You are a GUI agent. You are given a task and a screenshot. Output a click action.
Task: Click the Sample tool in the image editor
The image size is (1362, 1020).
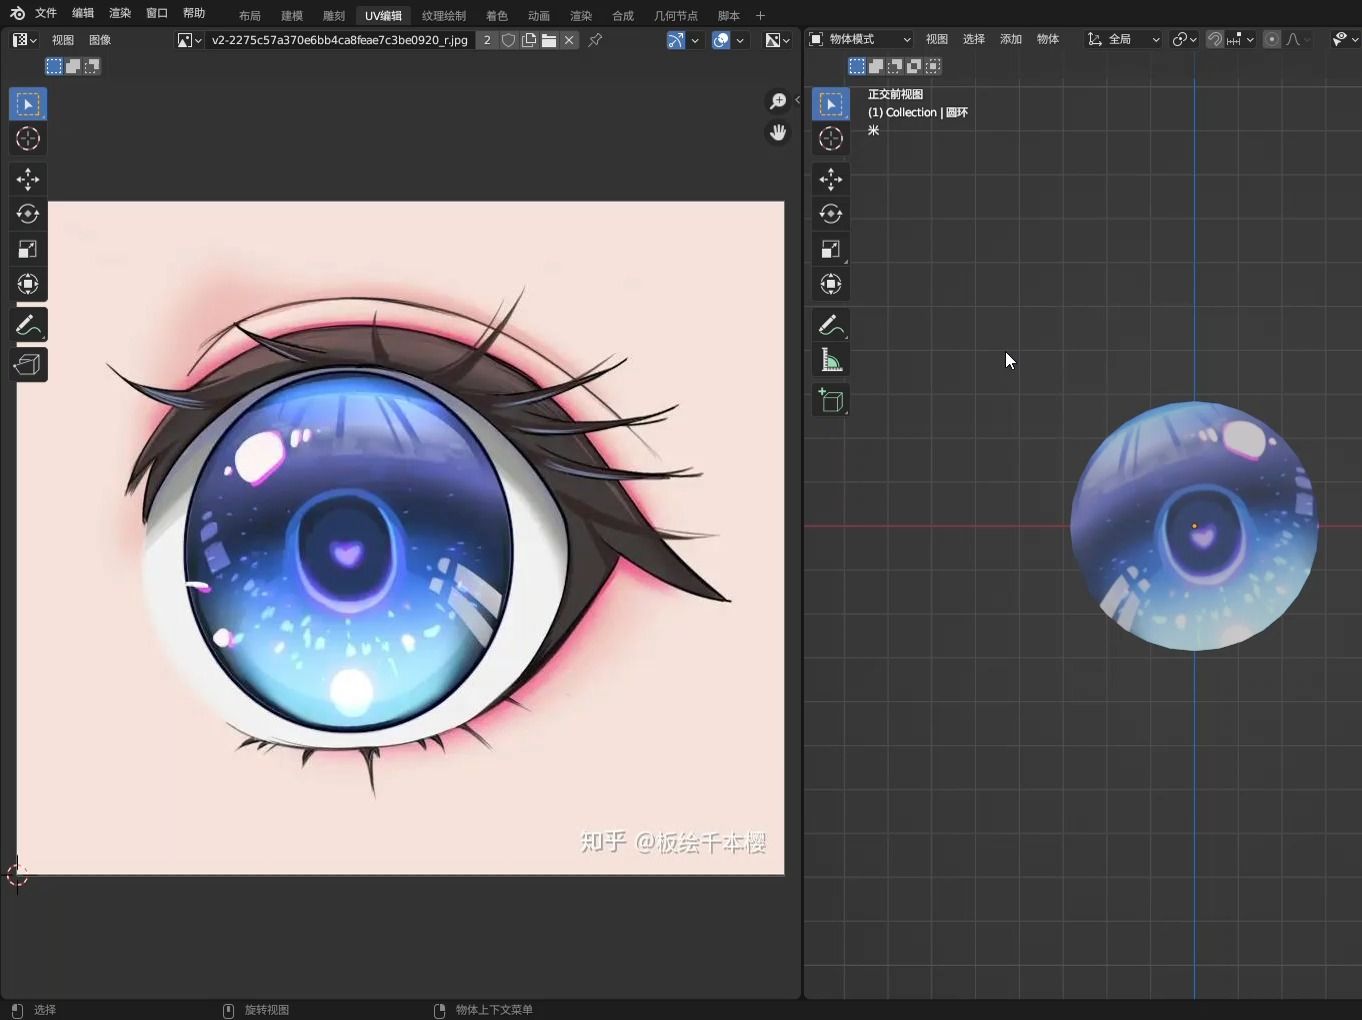[28, 364]
